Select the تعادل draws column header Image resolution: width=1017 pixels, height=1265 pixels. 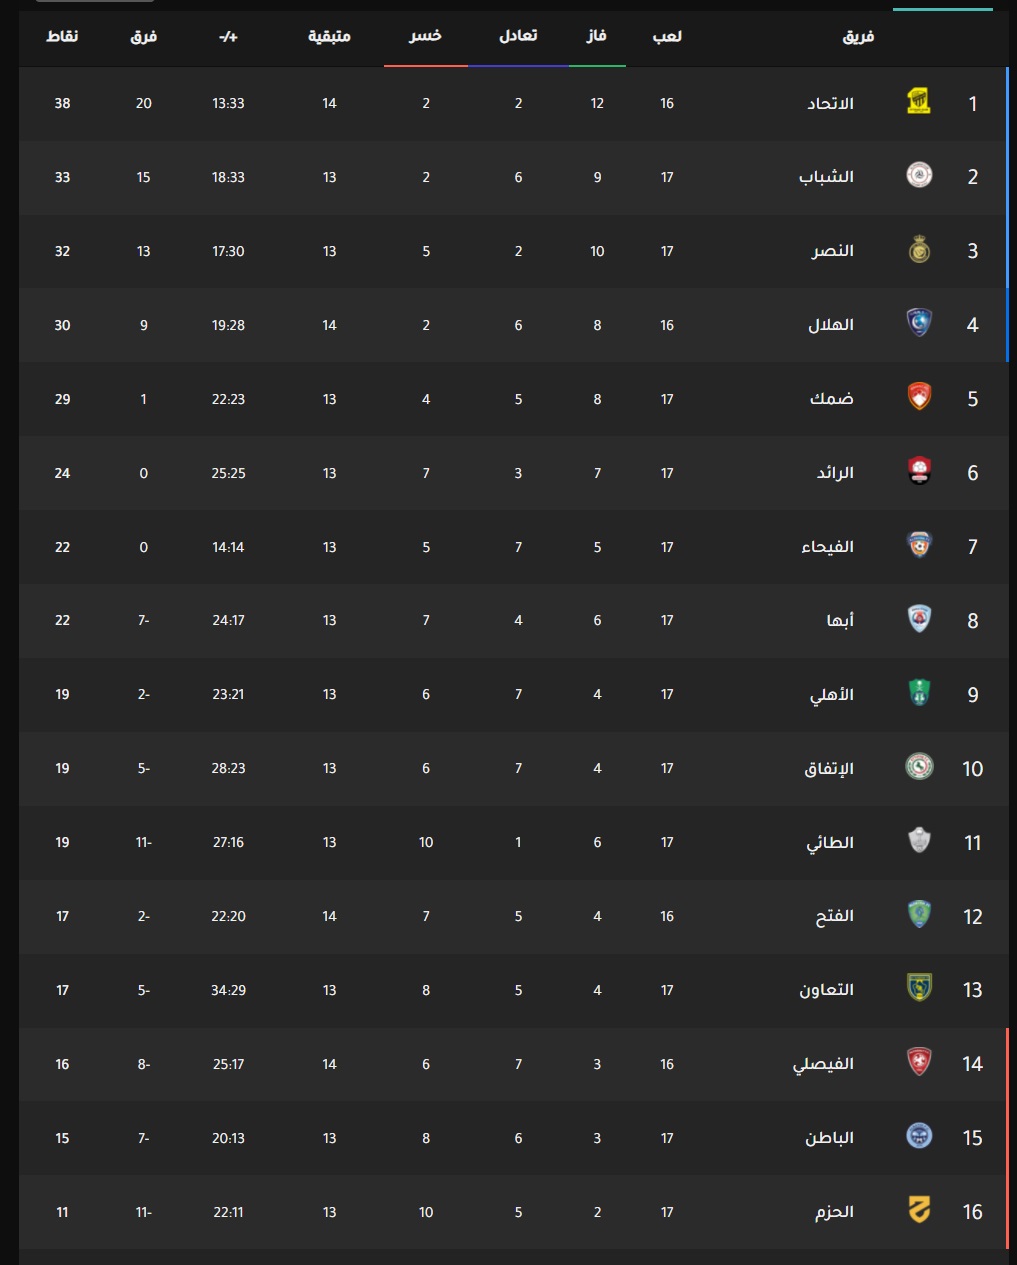coord(518,36)
